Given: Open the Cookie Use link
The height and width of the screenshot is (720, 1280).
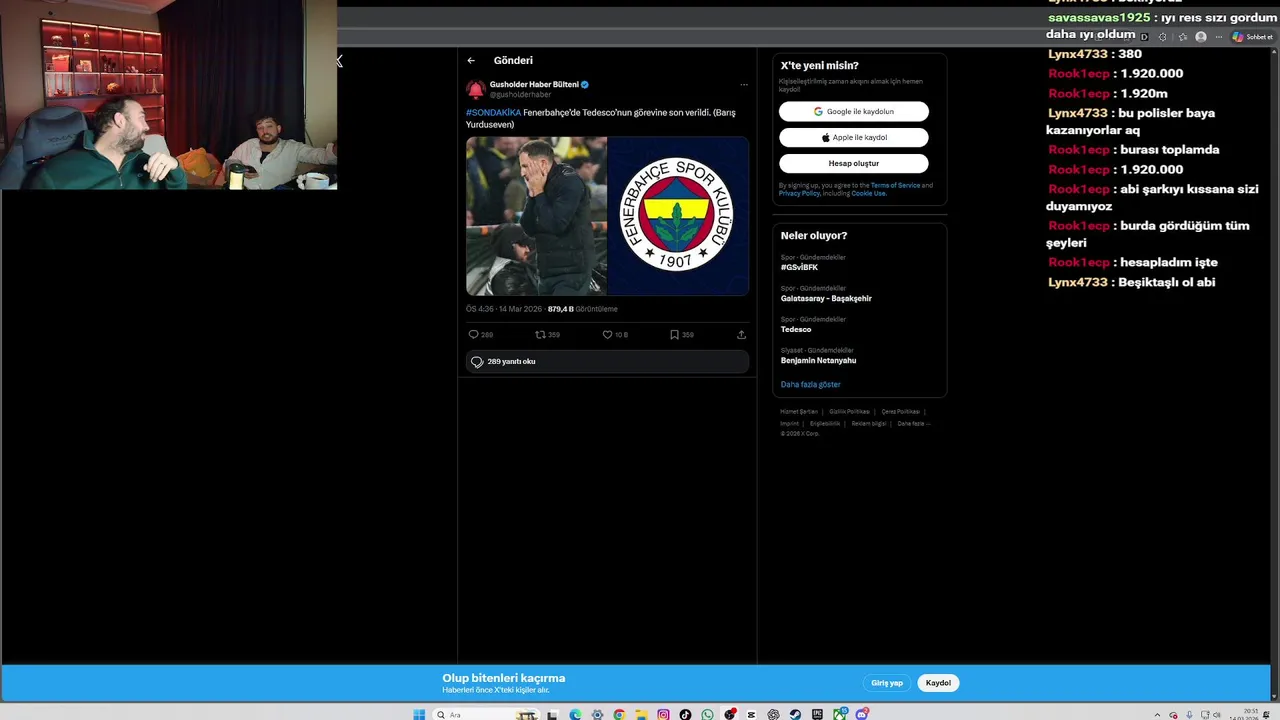Looking at the screenshot, I should tap(868, 193).
